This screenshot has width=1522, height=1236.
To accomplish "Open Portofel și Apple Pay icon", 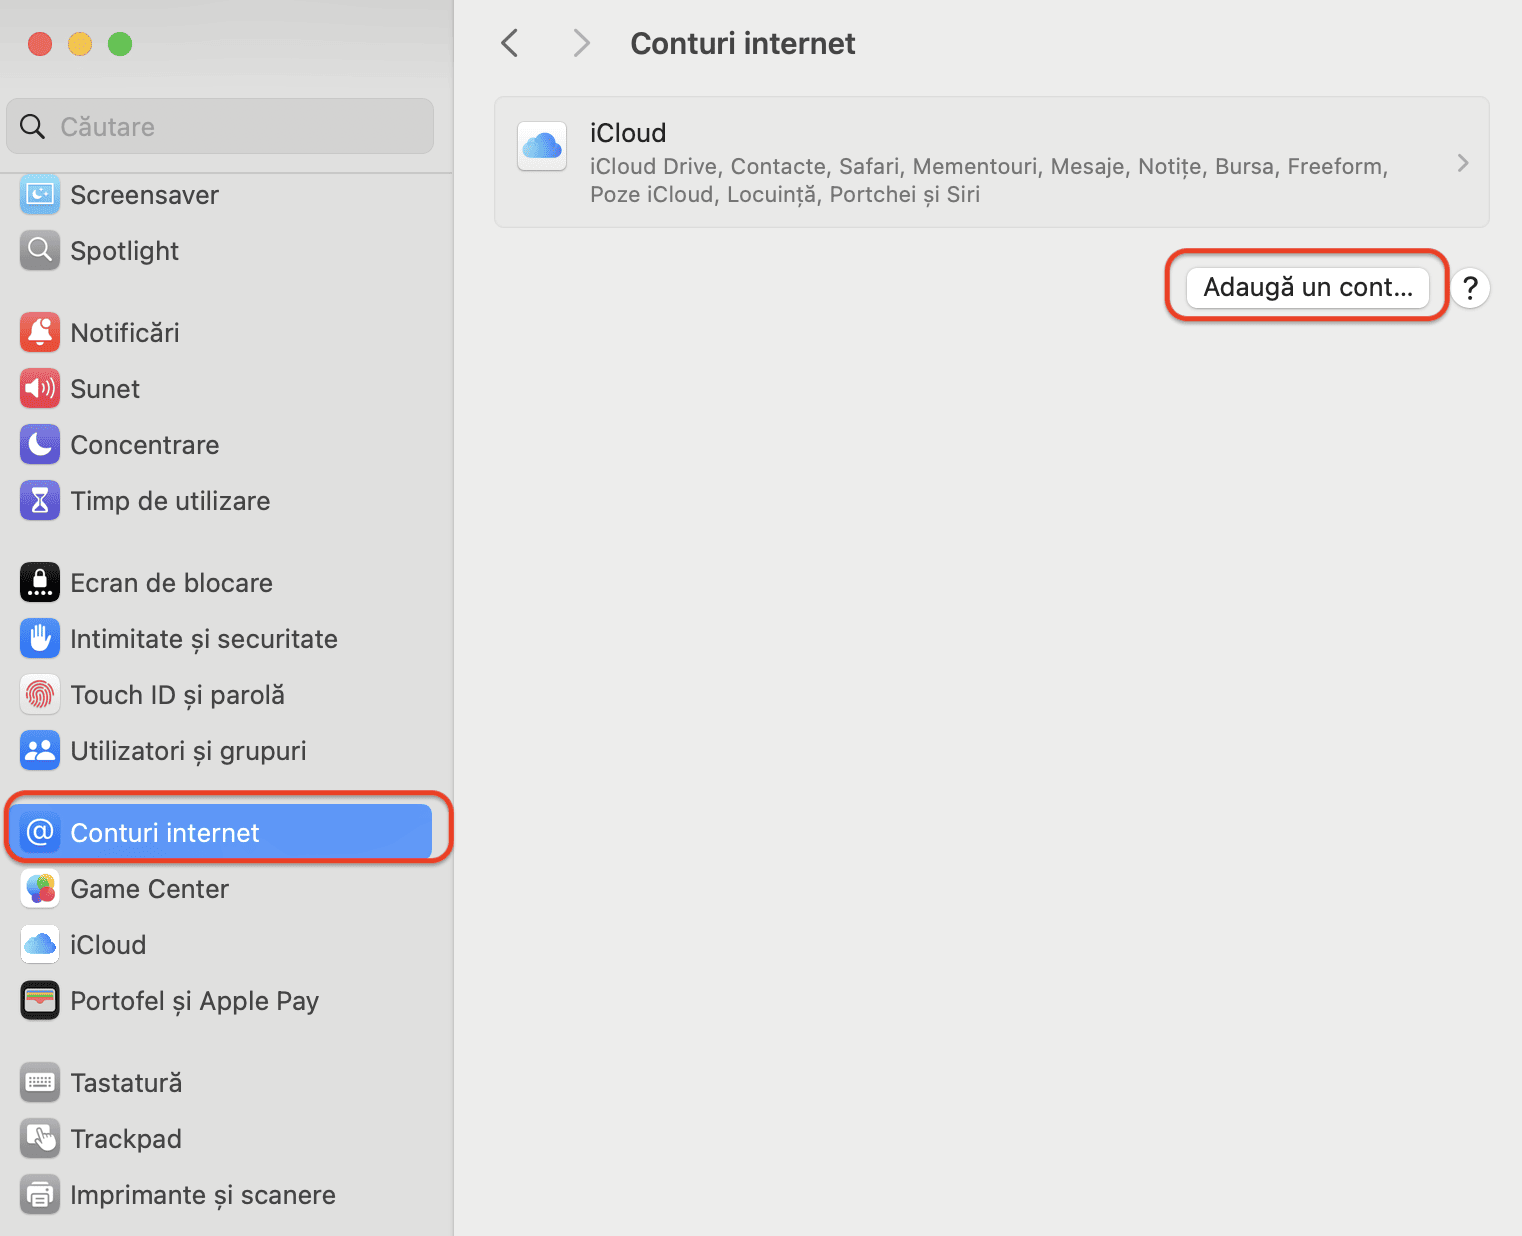I will coord(40,1001).
